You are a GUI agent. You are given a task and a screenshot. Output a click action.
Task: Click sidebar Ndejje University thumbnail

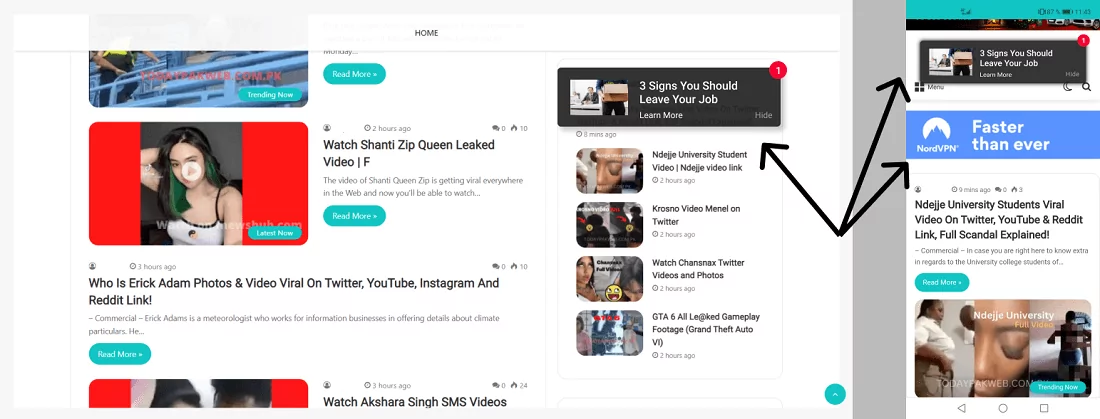610,171
